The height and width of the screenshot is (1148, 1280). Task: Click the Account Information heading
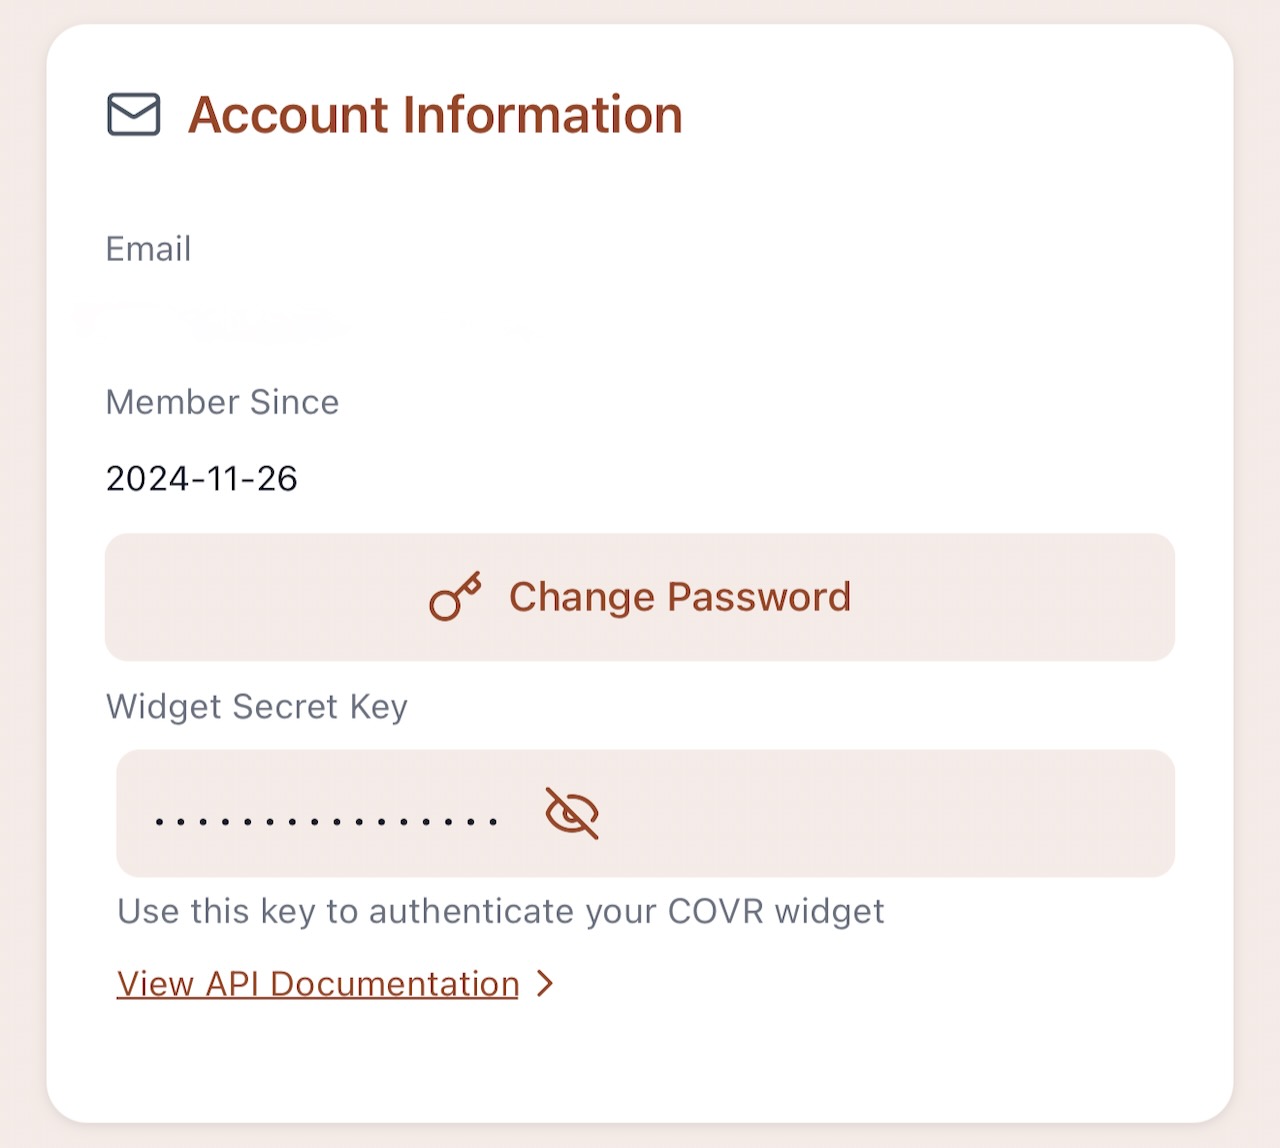[x=435, y=114]
